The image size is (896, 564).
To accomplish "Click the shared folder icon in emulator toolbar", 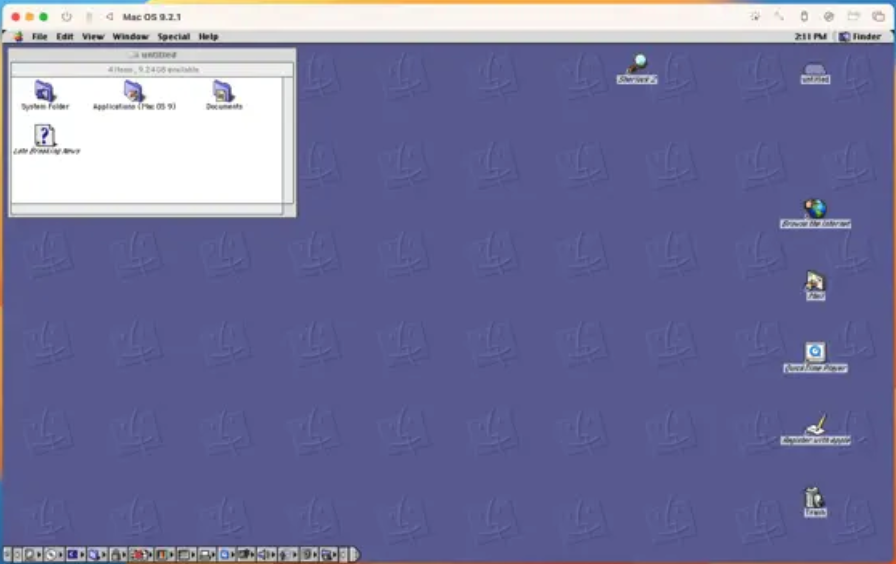I will pos(854,17).
